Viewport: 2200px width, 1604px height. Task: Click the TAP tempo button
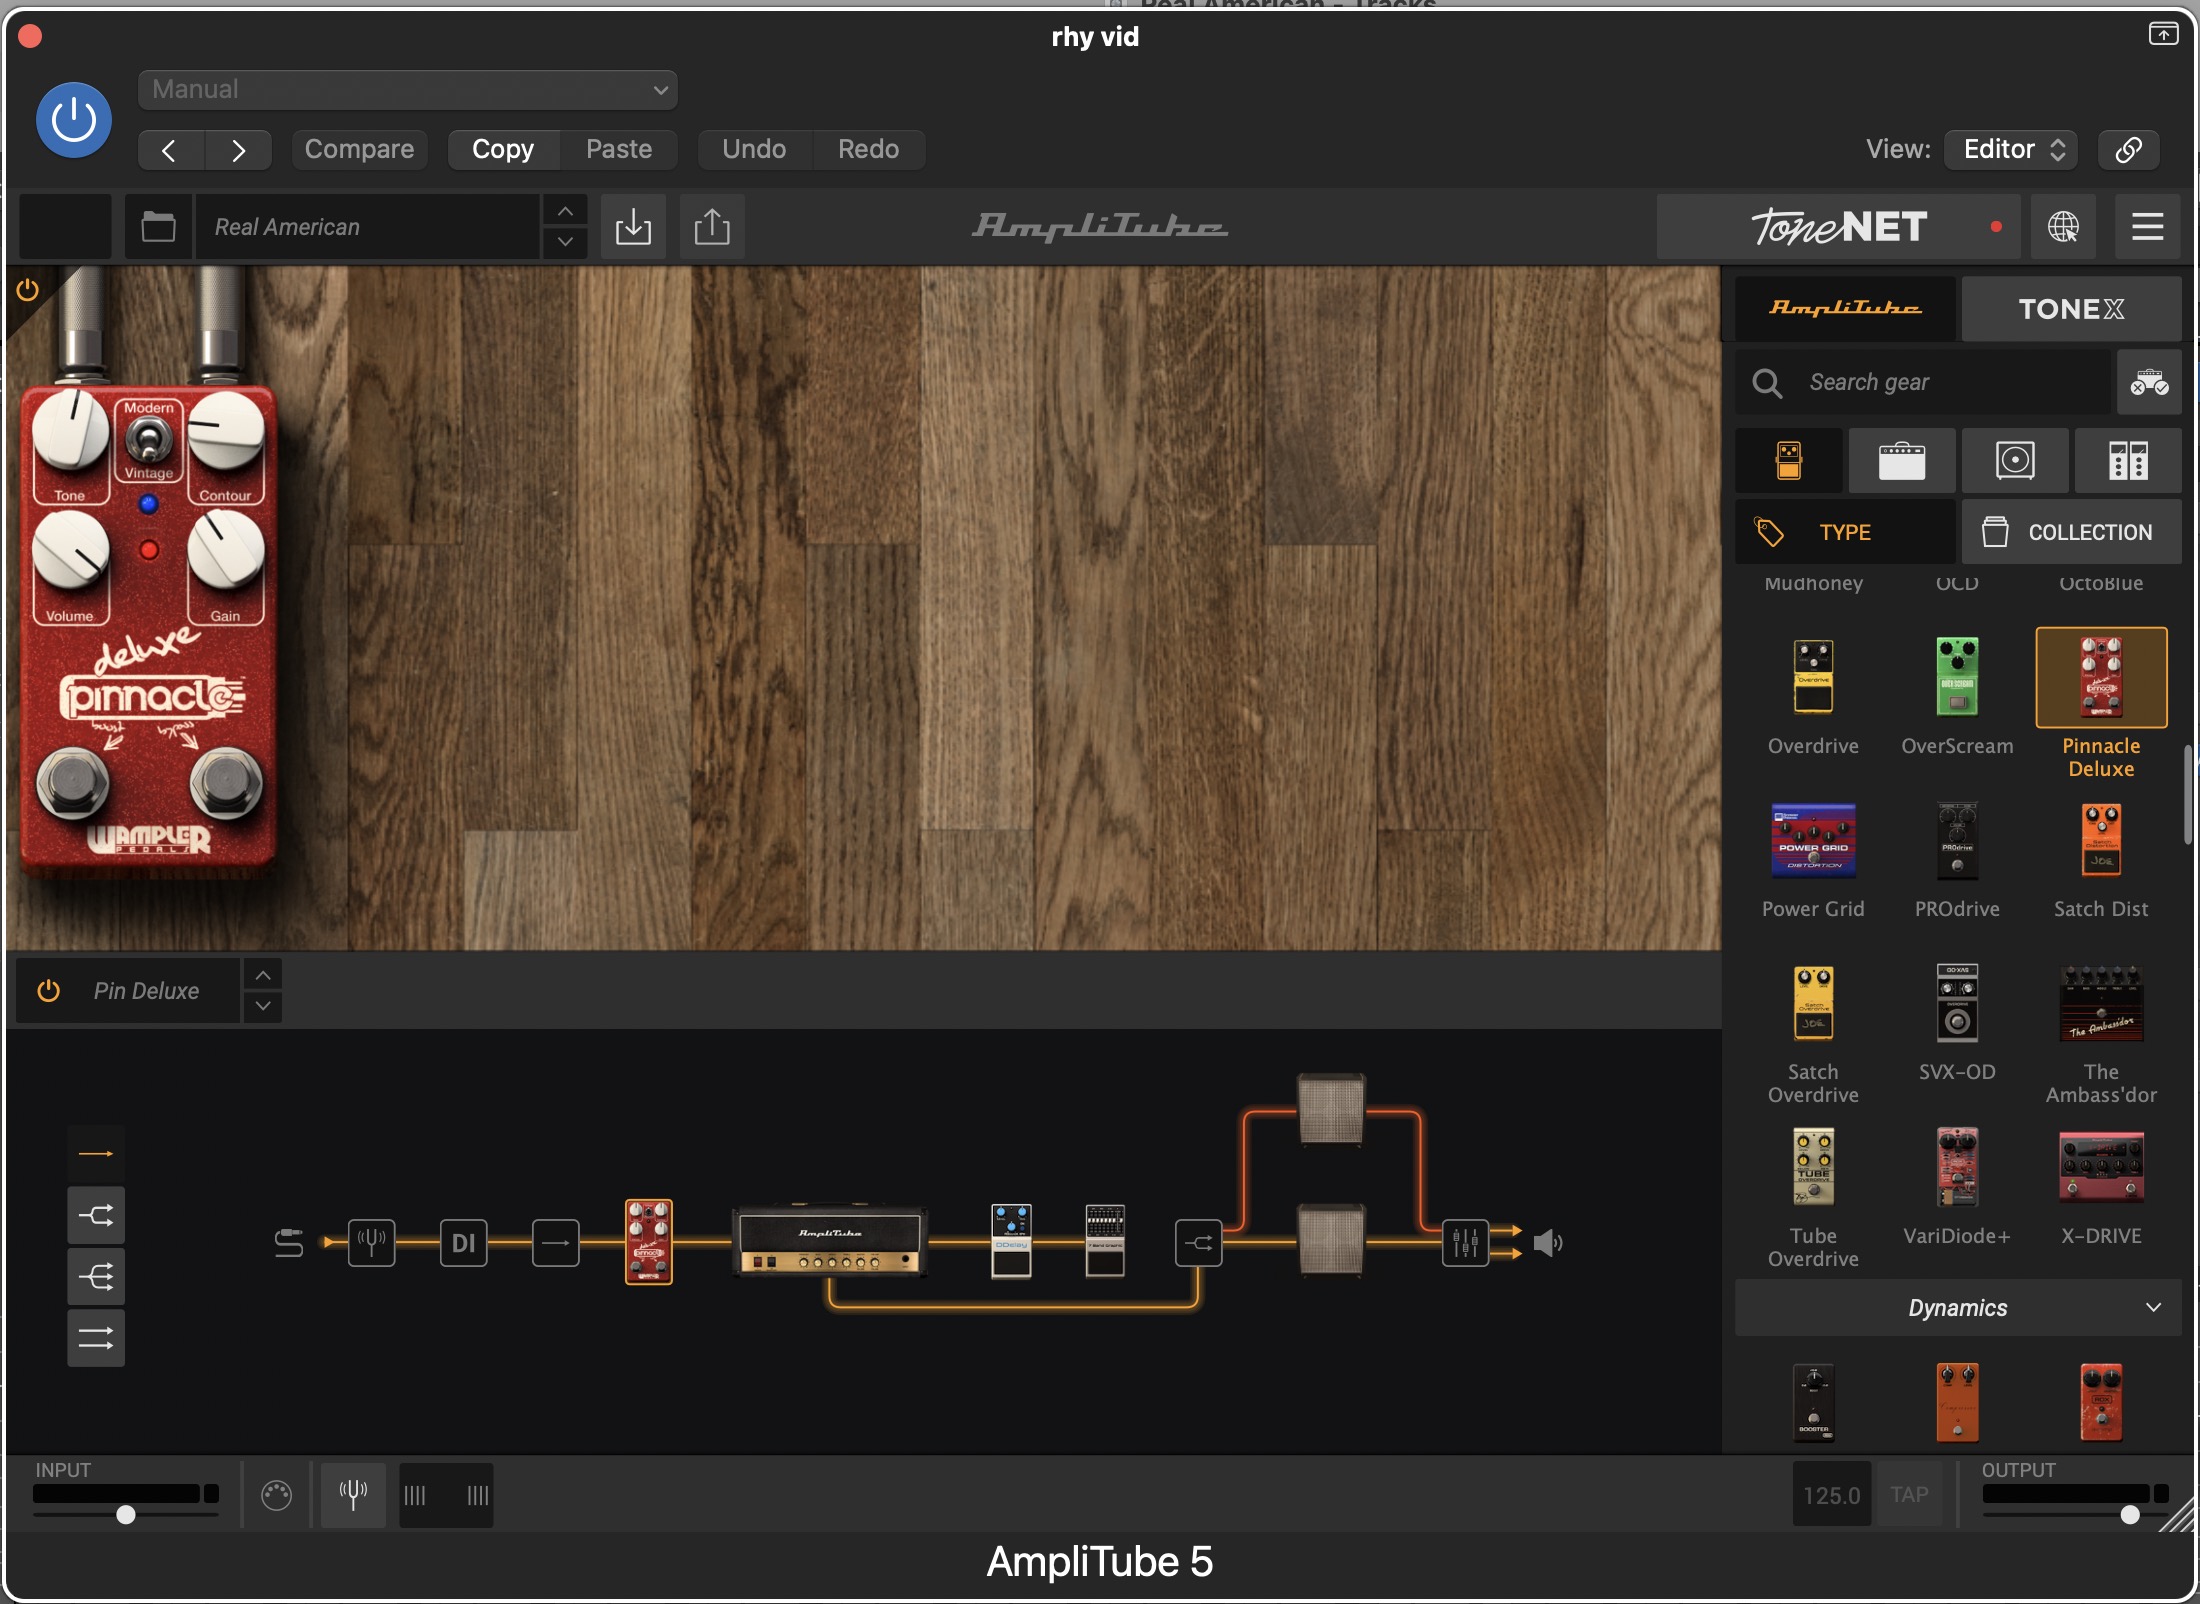click(1909, 1495)
